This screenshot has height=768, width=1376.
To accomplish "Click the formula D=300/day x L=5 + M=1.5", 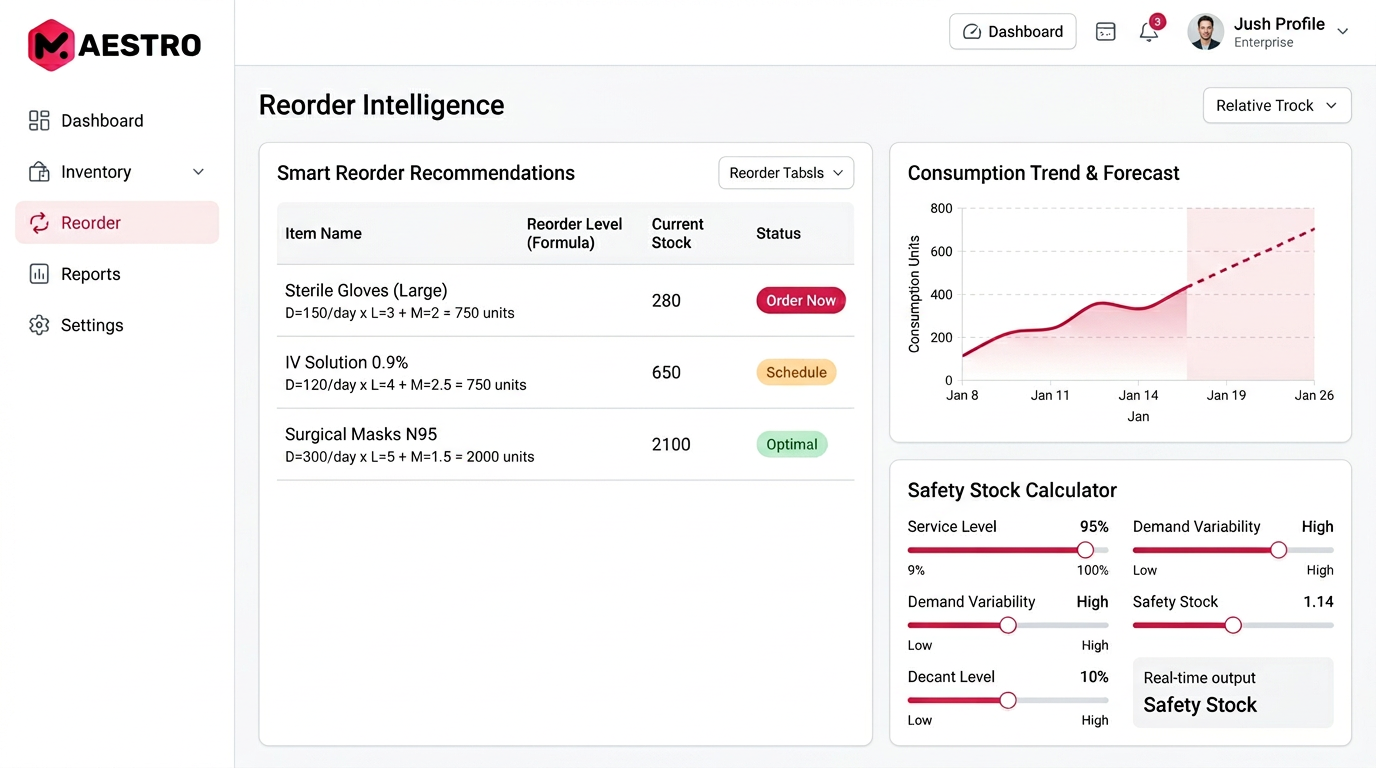I will (410, 457).
